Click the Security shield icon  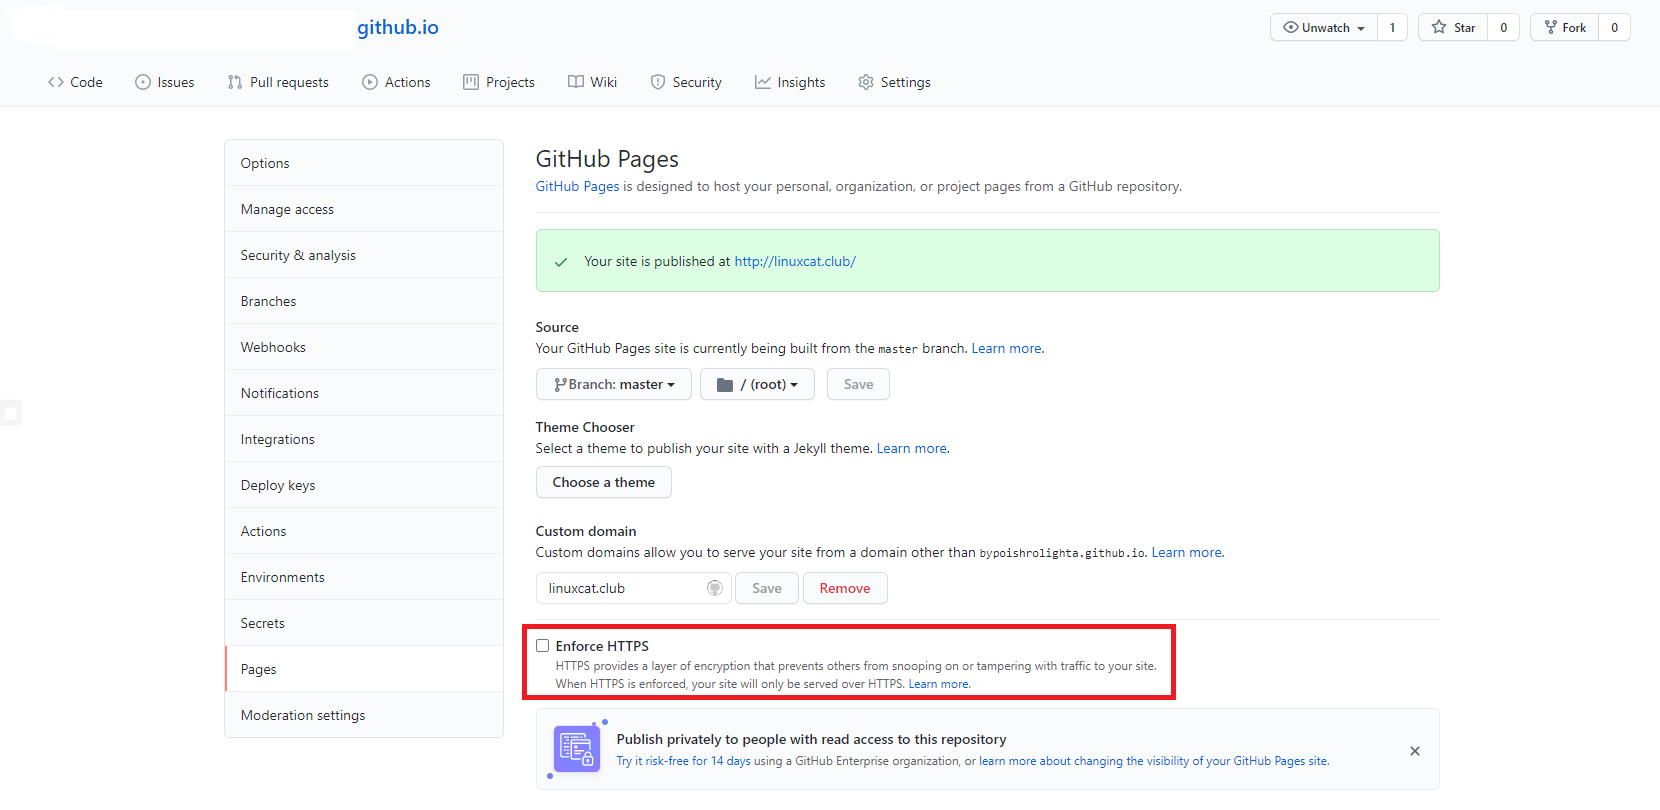pyautogui.click(x=658, y=82)
